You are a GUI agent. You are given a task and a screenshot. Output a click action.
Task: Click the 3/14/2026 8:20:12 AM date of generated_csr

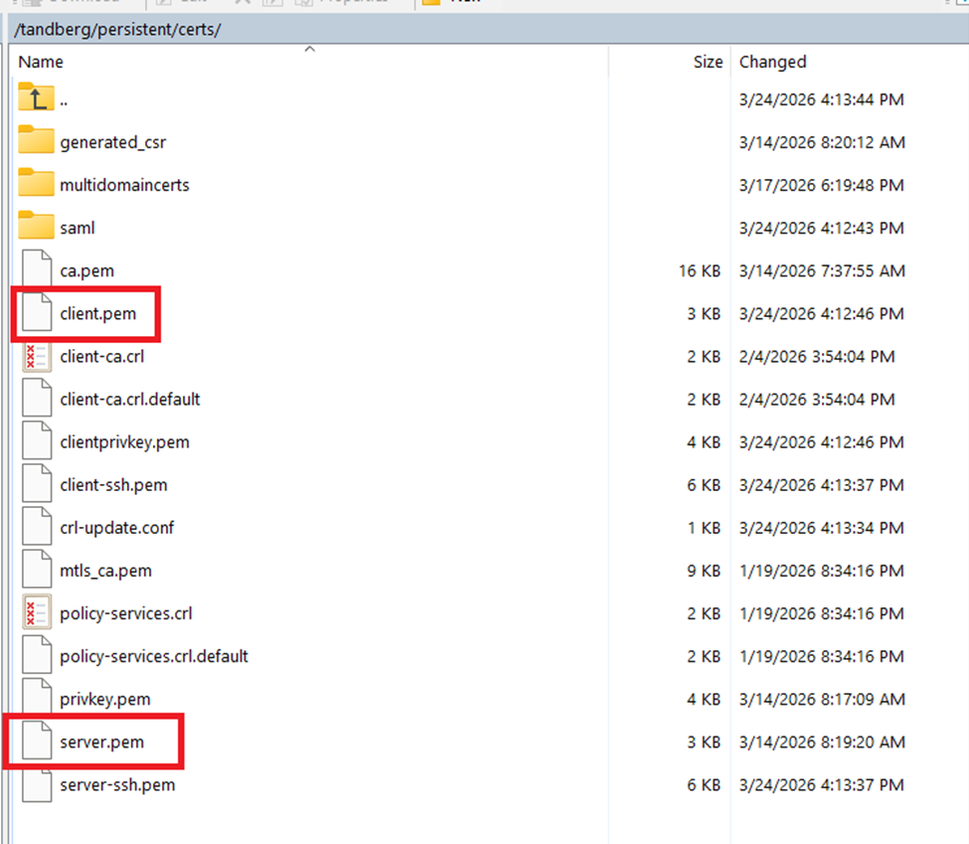(822, 142)
